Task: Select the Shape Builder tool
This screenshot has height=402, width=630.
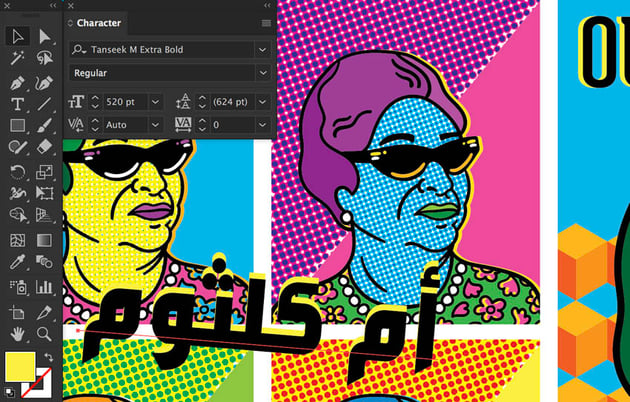Action: (x=17, y=214)
